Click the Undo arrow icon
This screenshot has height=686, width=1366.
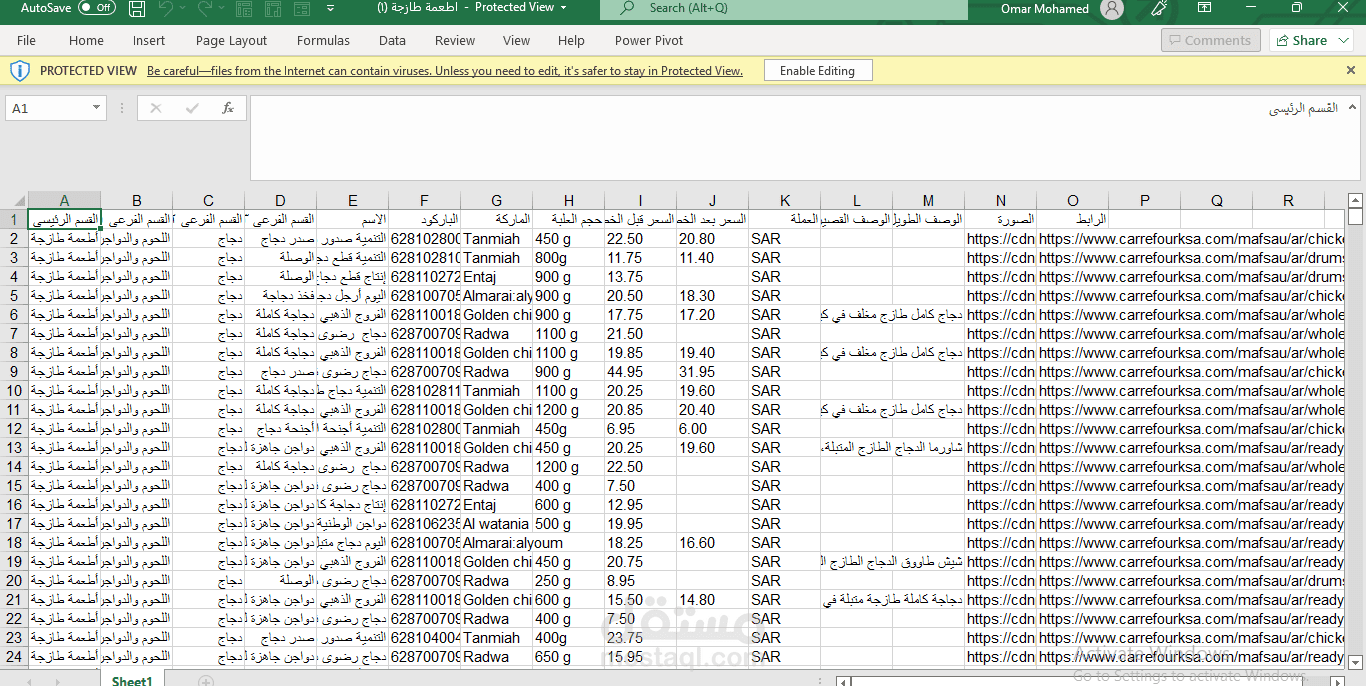tap(166, 8)
